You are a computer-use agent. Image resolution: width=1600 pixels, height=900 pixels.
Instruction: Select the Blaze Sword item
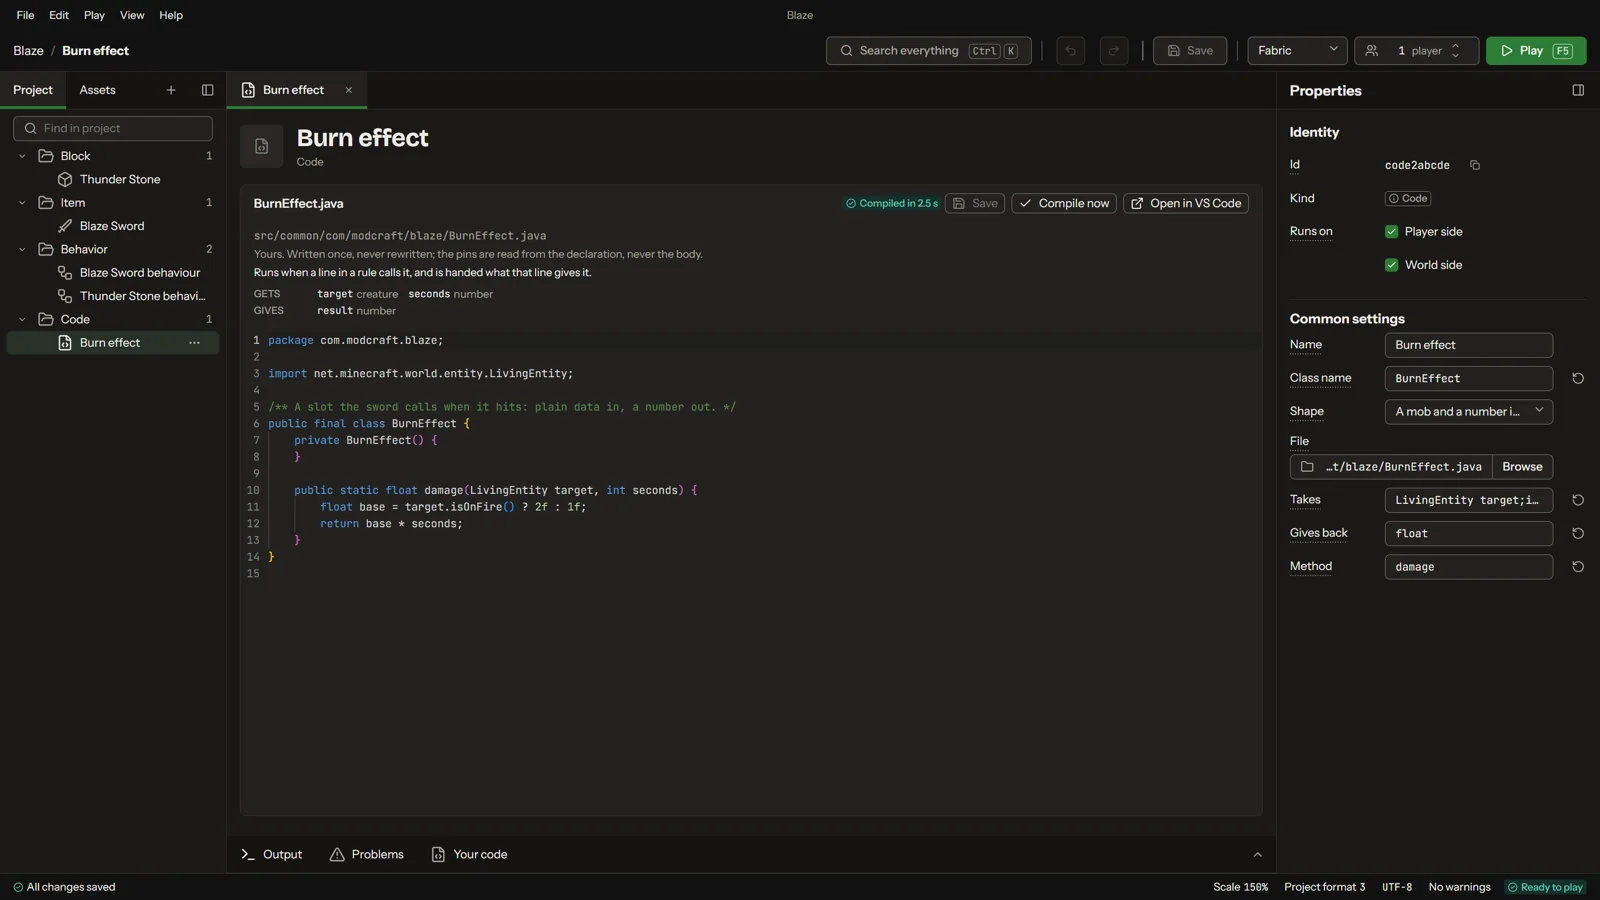[113, 226]
